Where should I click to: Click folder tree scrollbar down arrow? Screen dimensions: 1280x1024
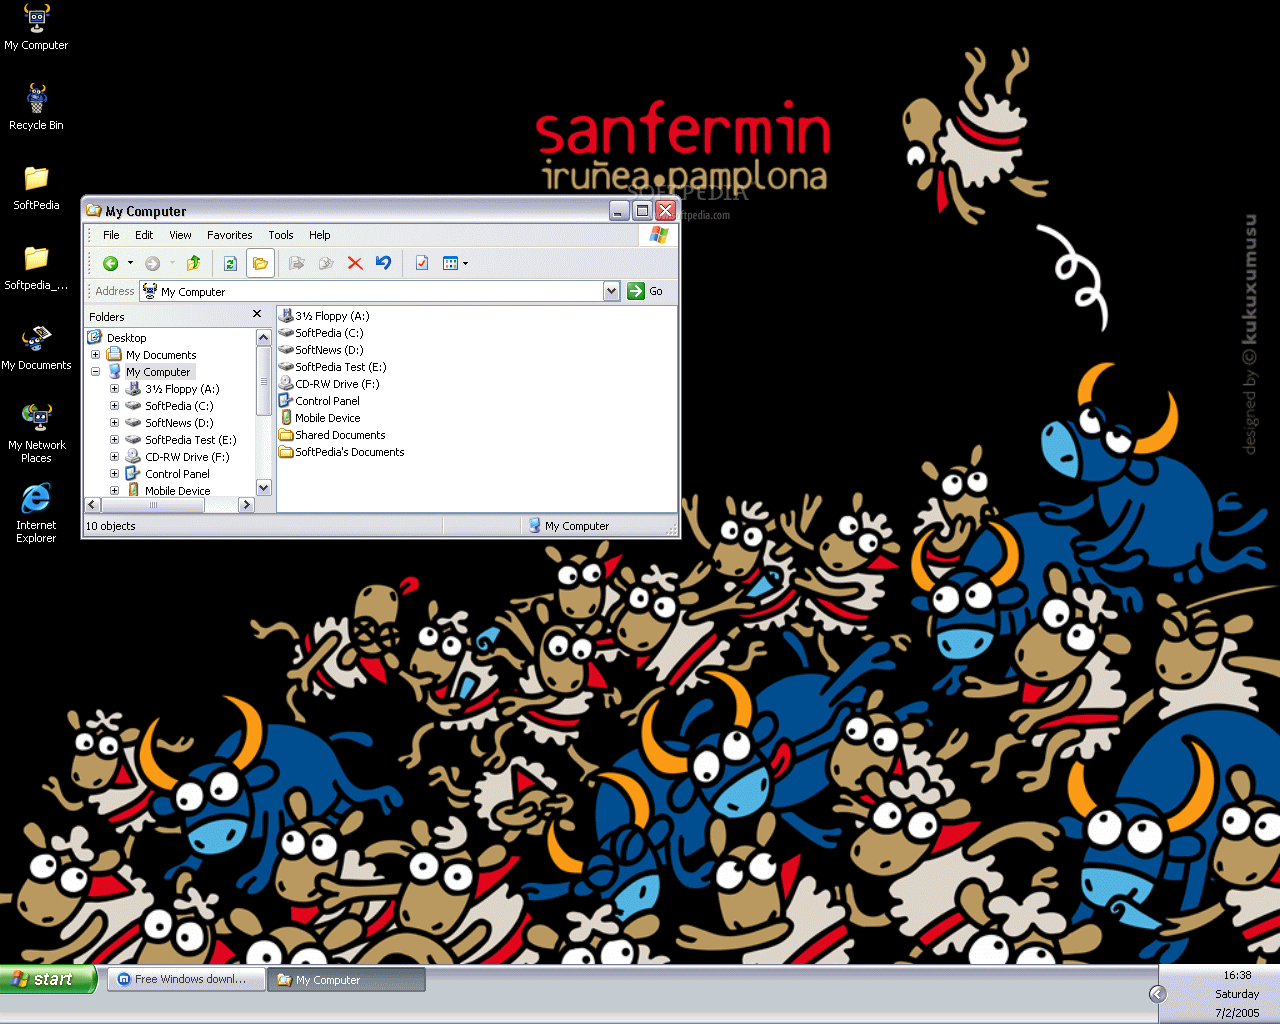tap(264, 488)
